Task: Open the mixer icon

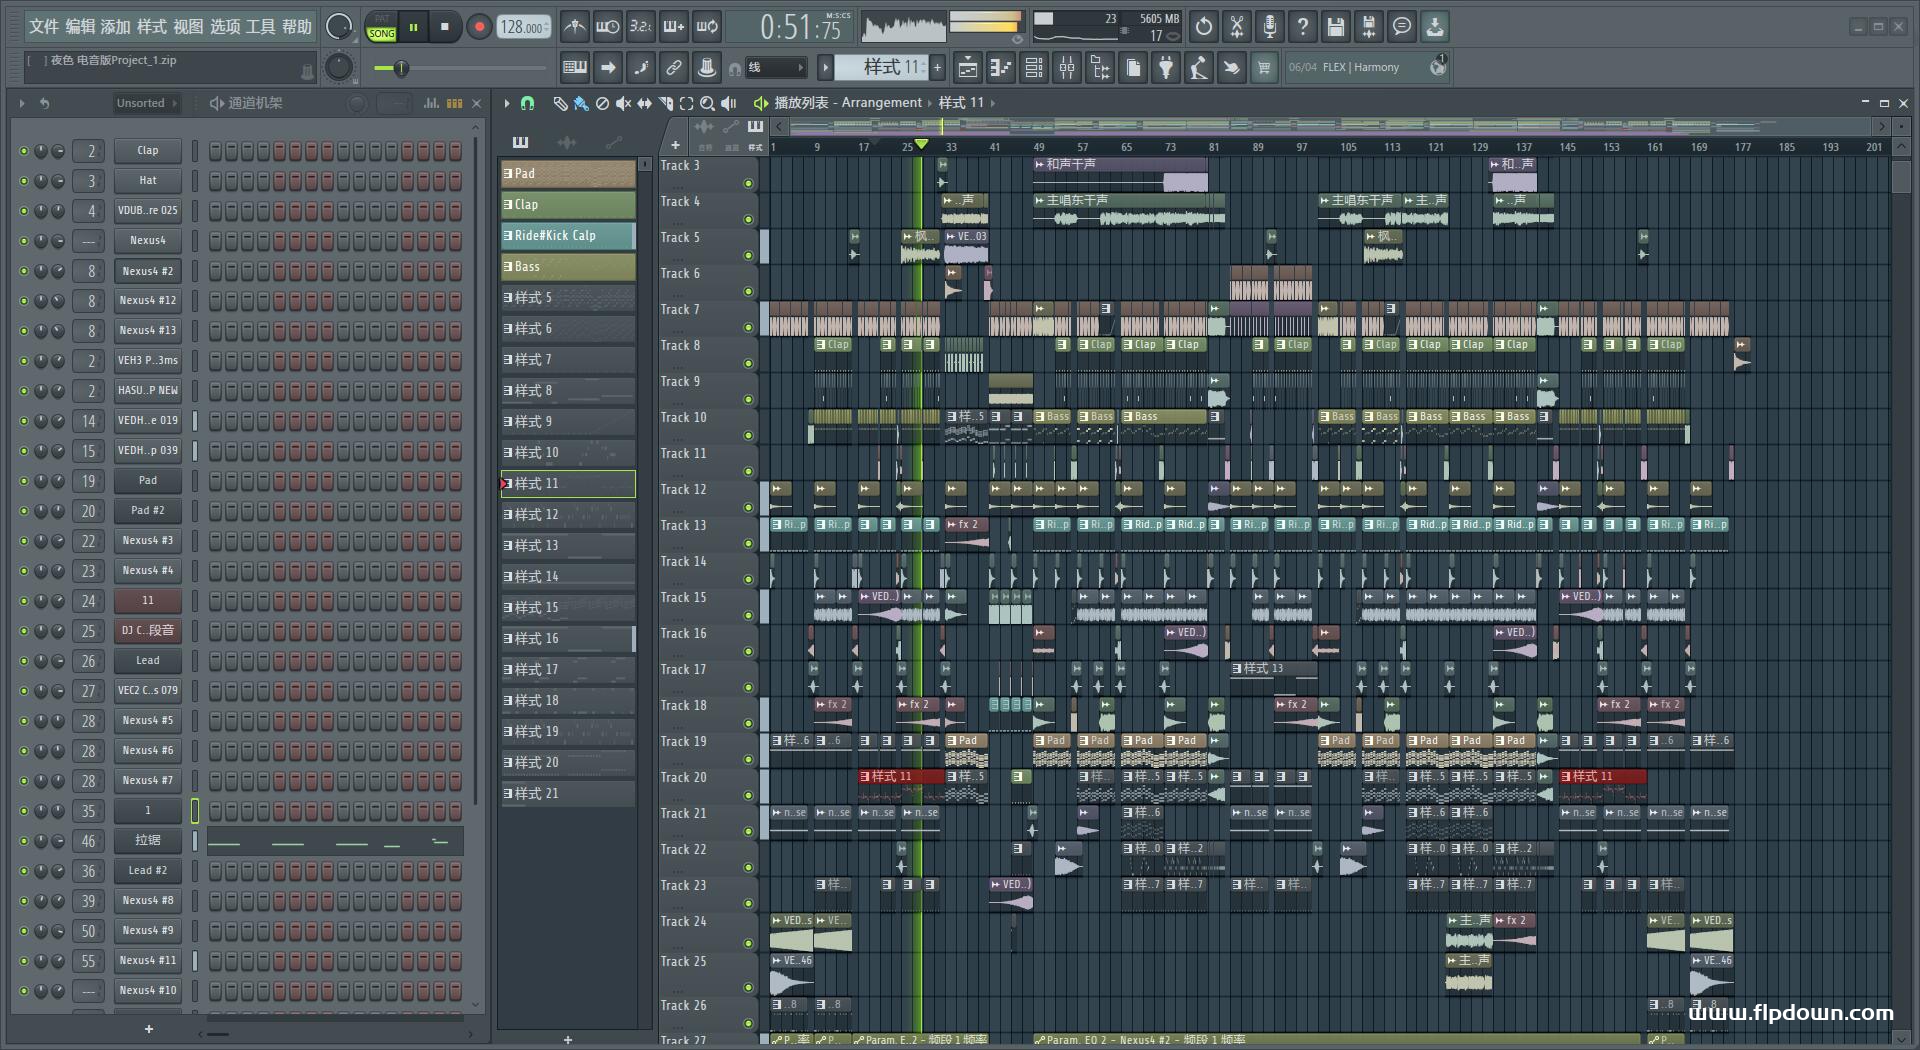Action: [1067, 68]
